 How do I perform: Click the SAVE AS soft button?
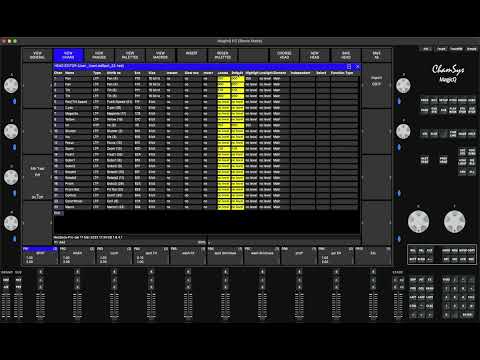click(377, 55)
